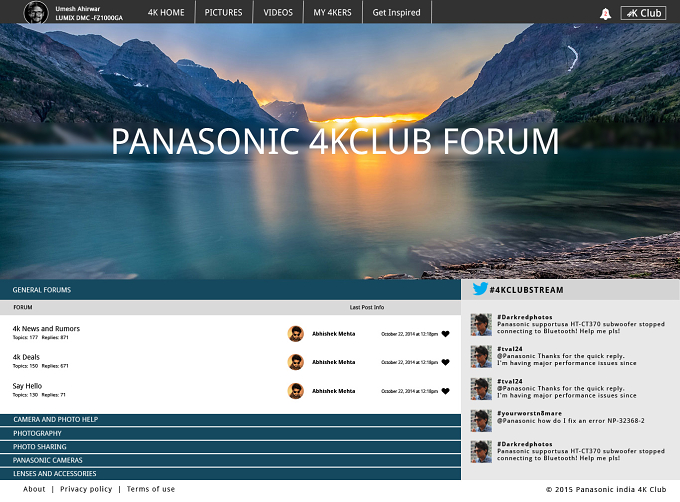The image size is (680, 502).
Task: Go to 4K HOME menu
Action: click(166, 13)
